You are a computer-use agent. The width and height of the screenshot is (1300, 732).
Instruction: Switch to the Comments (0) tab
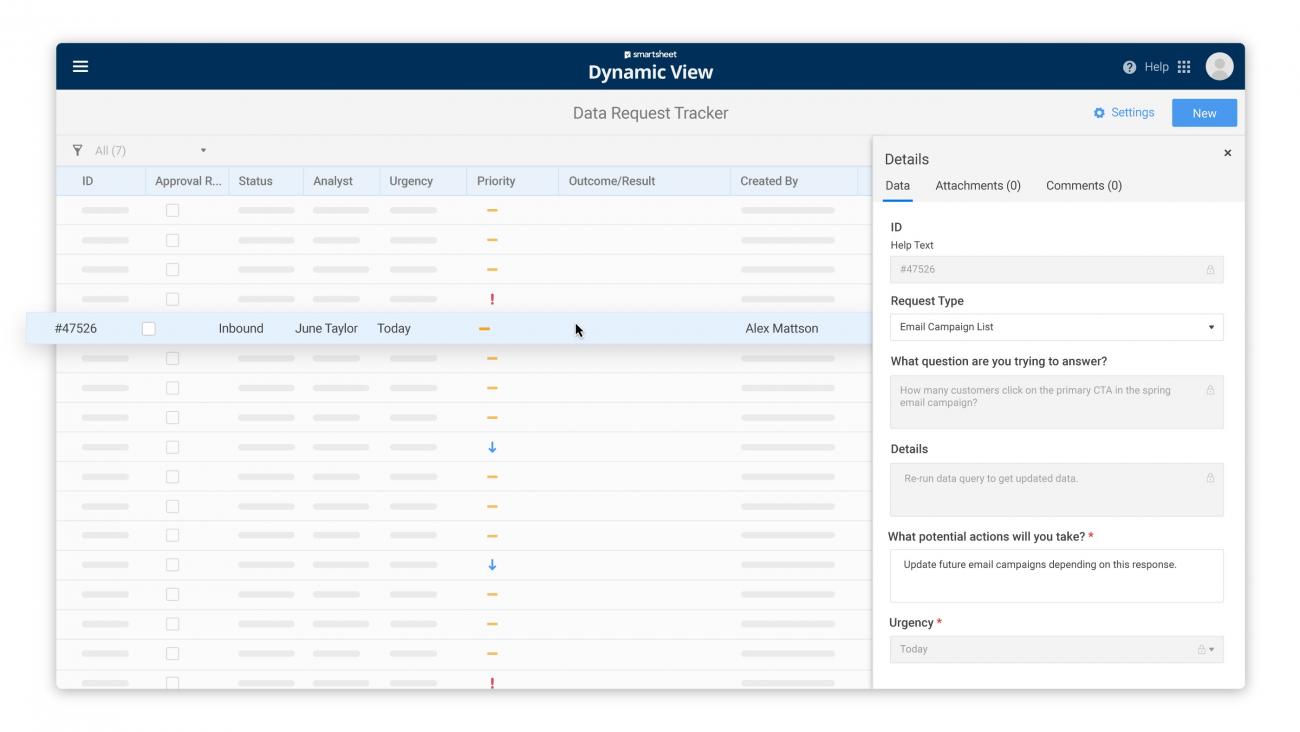[x=1083, y=186]
